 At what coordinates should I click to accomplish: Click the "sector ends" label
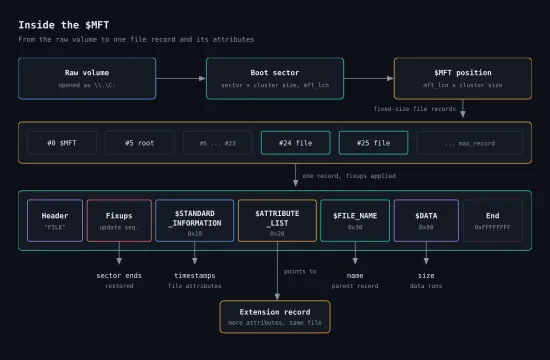pyautogui.click(x=119, y=276)
